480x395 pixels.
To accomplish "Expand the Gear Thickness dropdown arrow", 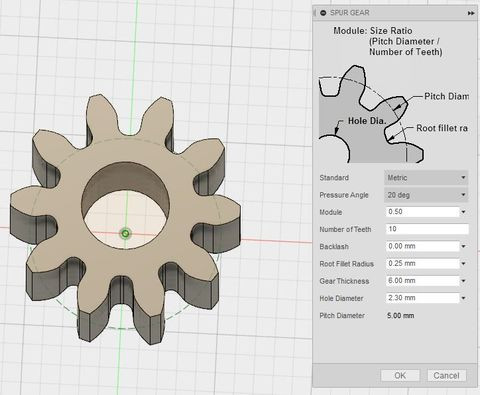I will [463, 281].
